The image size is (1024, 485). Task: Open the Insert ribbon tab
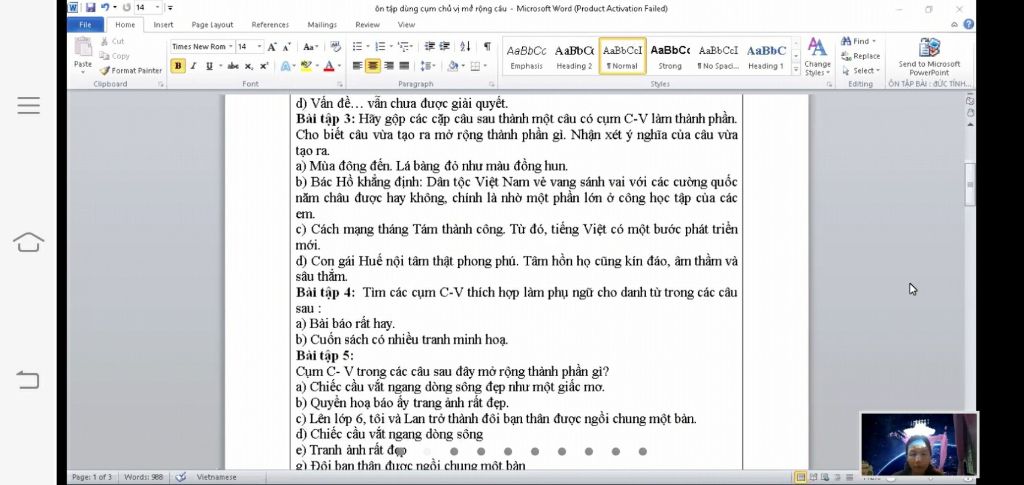point(163,25)
